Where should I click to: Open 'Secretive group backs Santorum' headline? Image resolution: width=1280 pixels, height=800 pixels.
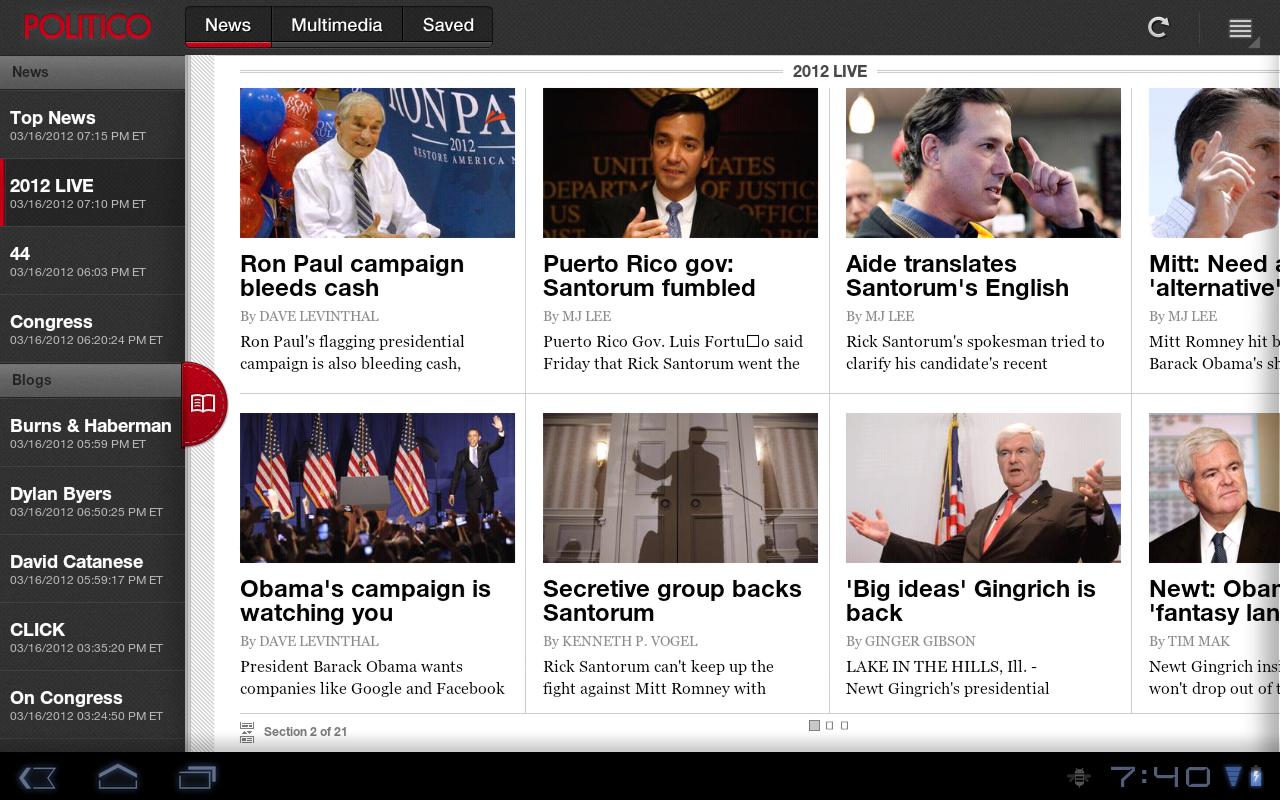click(672, 601)
